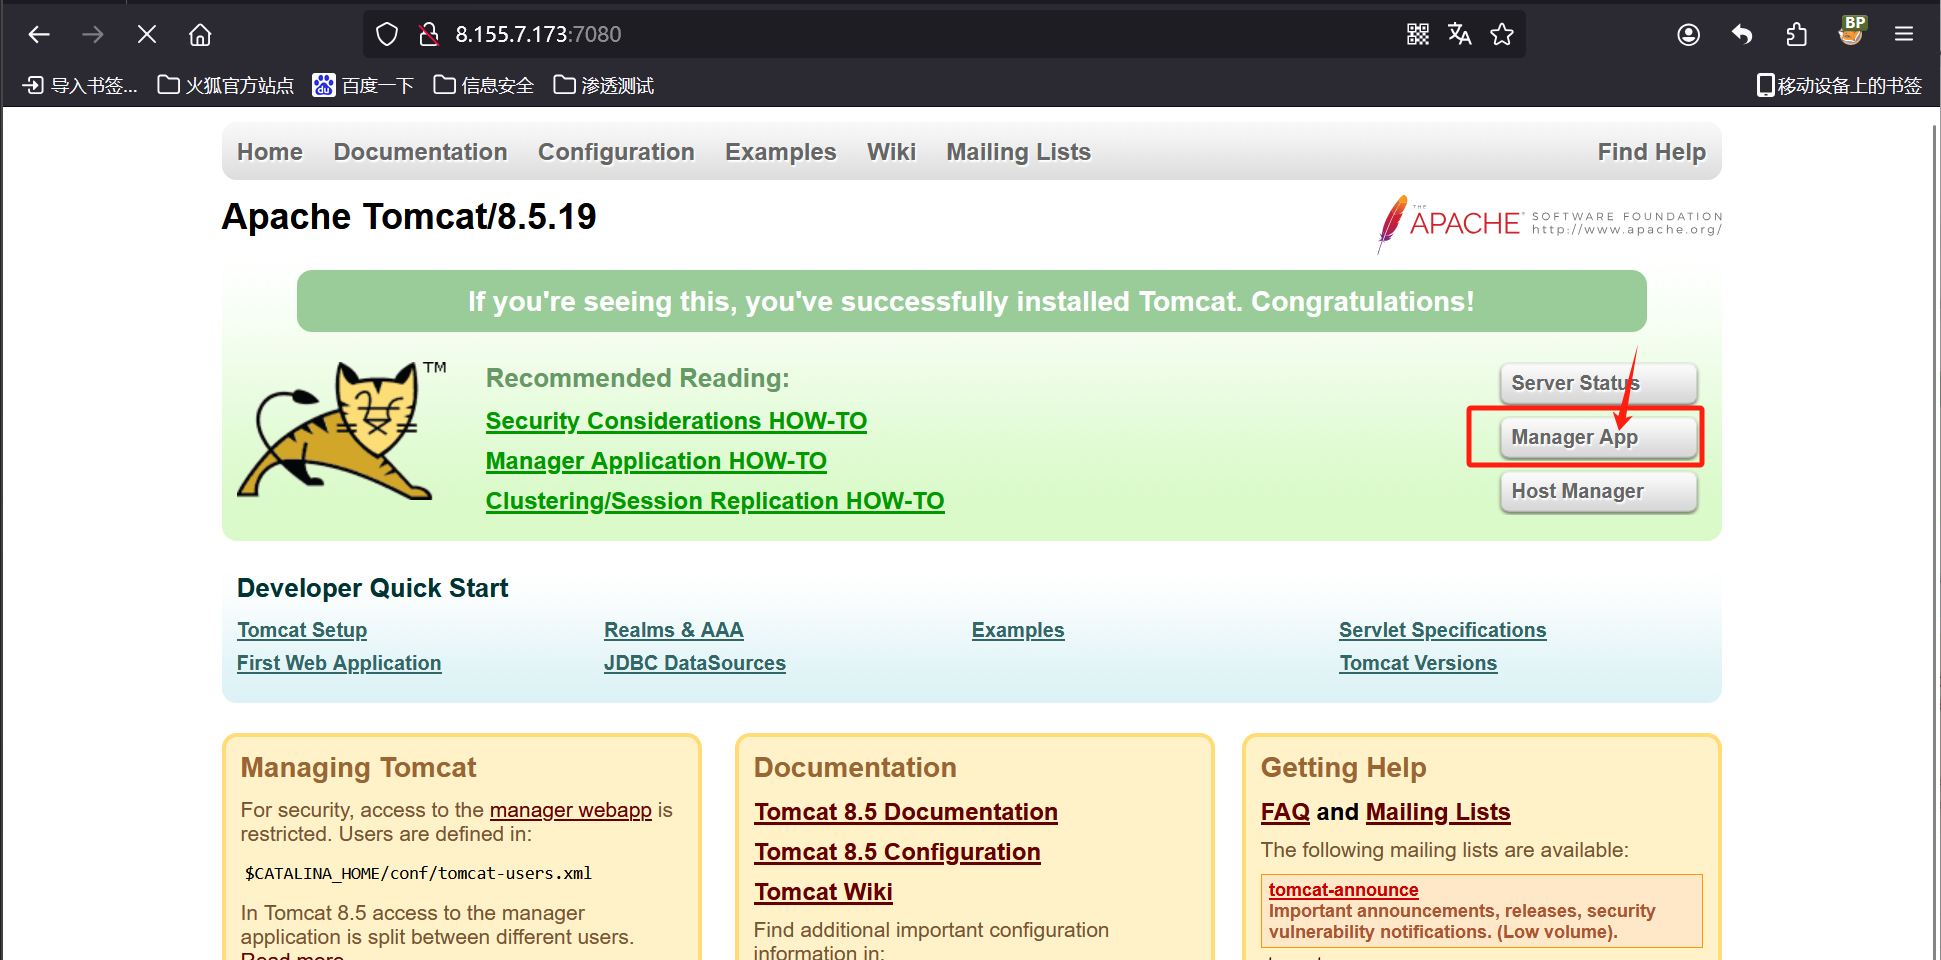The width and height of the screenshot is (1941, 960).
Task: Open Tomcat 8.5 Configuration link
Action: [x=897, y=852]
